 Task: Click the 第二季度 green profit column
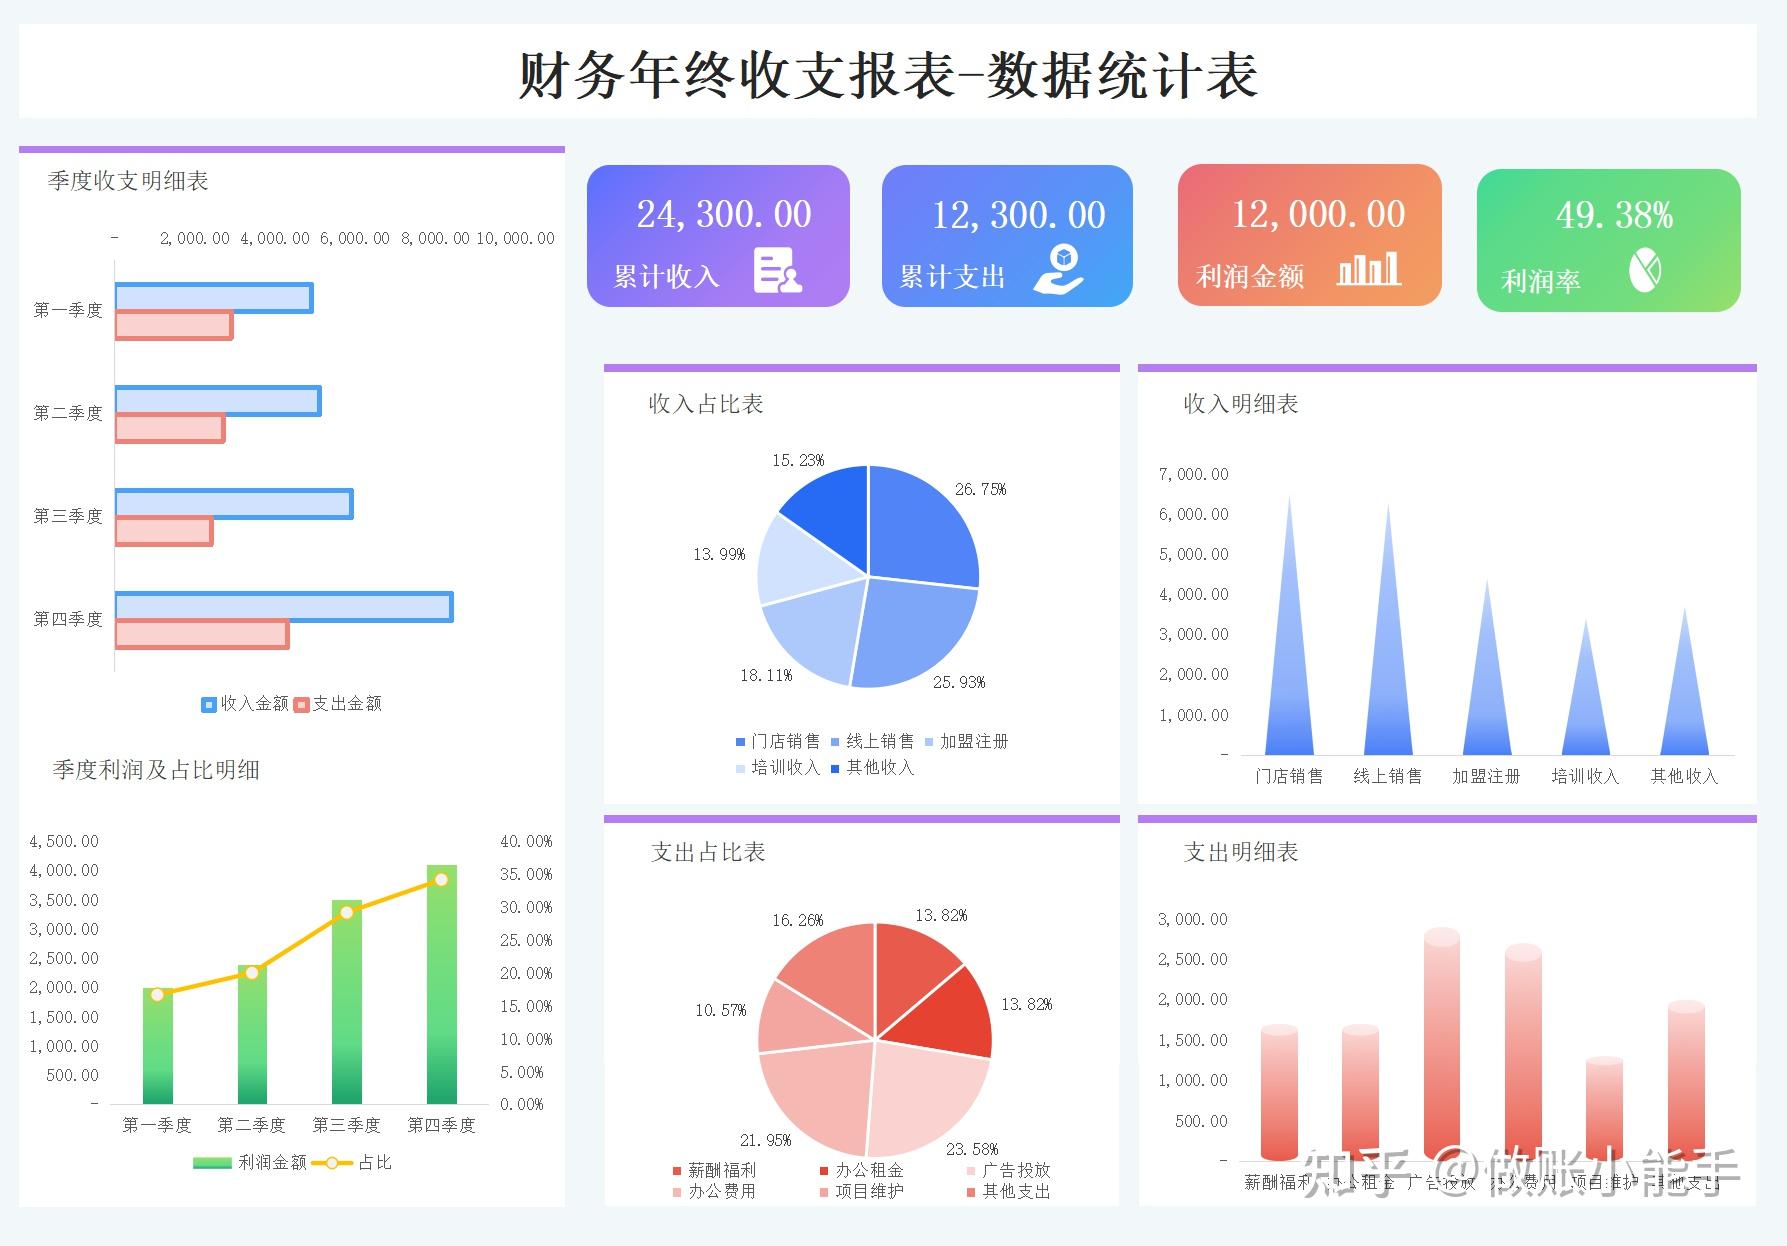pyautogui.click(x=252, y=1034)
